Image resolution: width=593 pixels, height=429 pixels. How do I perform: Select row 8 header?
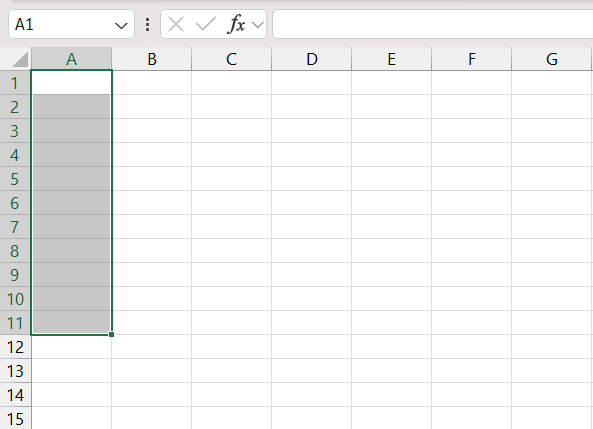(x=15, y=251)
